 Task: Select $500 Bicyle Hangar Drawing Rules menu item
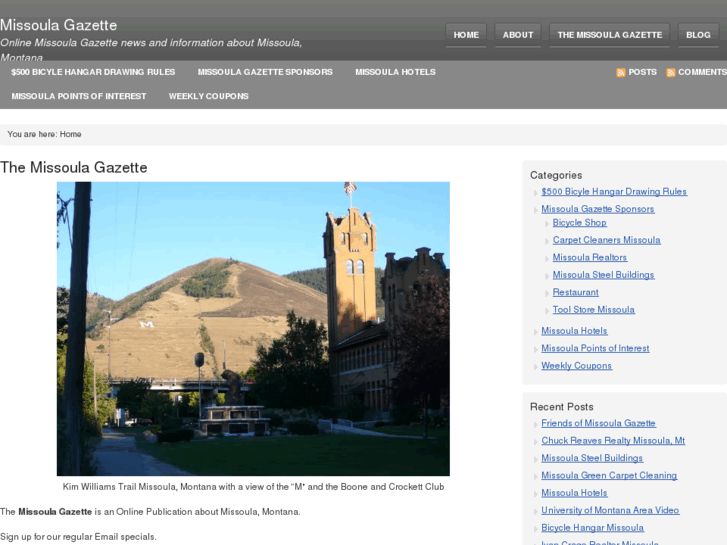click(93, 72)
